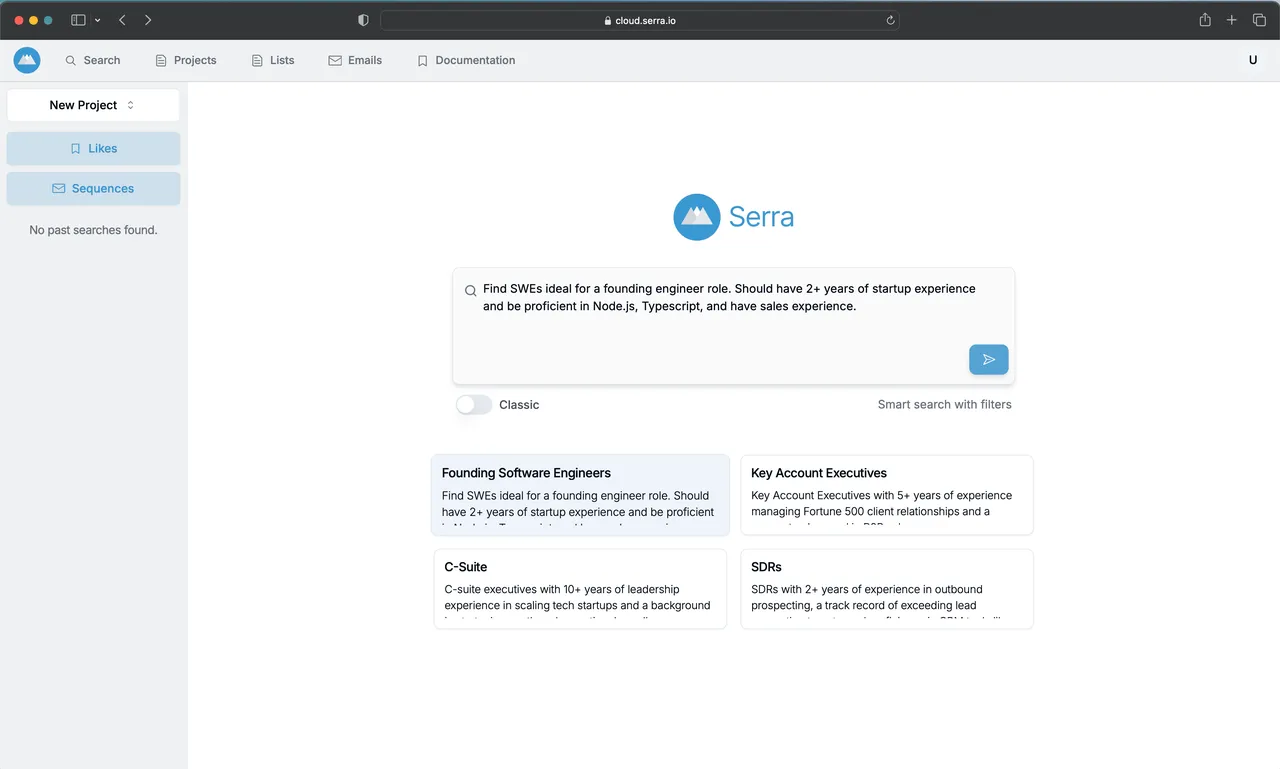Viewport: 1280px width, 769px height.
Task: Click 'No past searches found.' text
Action: (93, 230)
